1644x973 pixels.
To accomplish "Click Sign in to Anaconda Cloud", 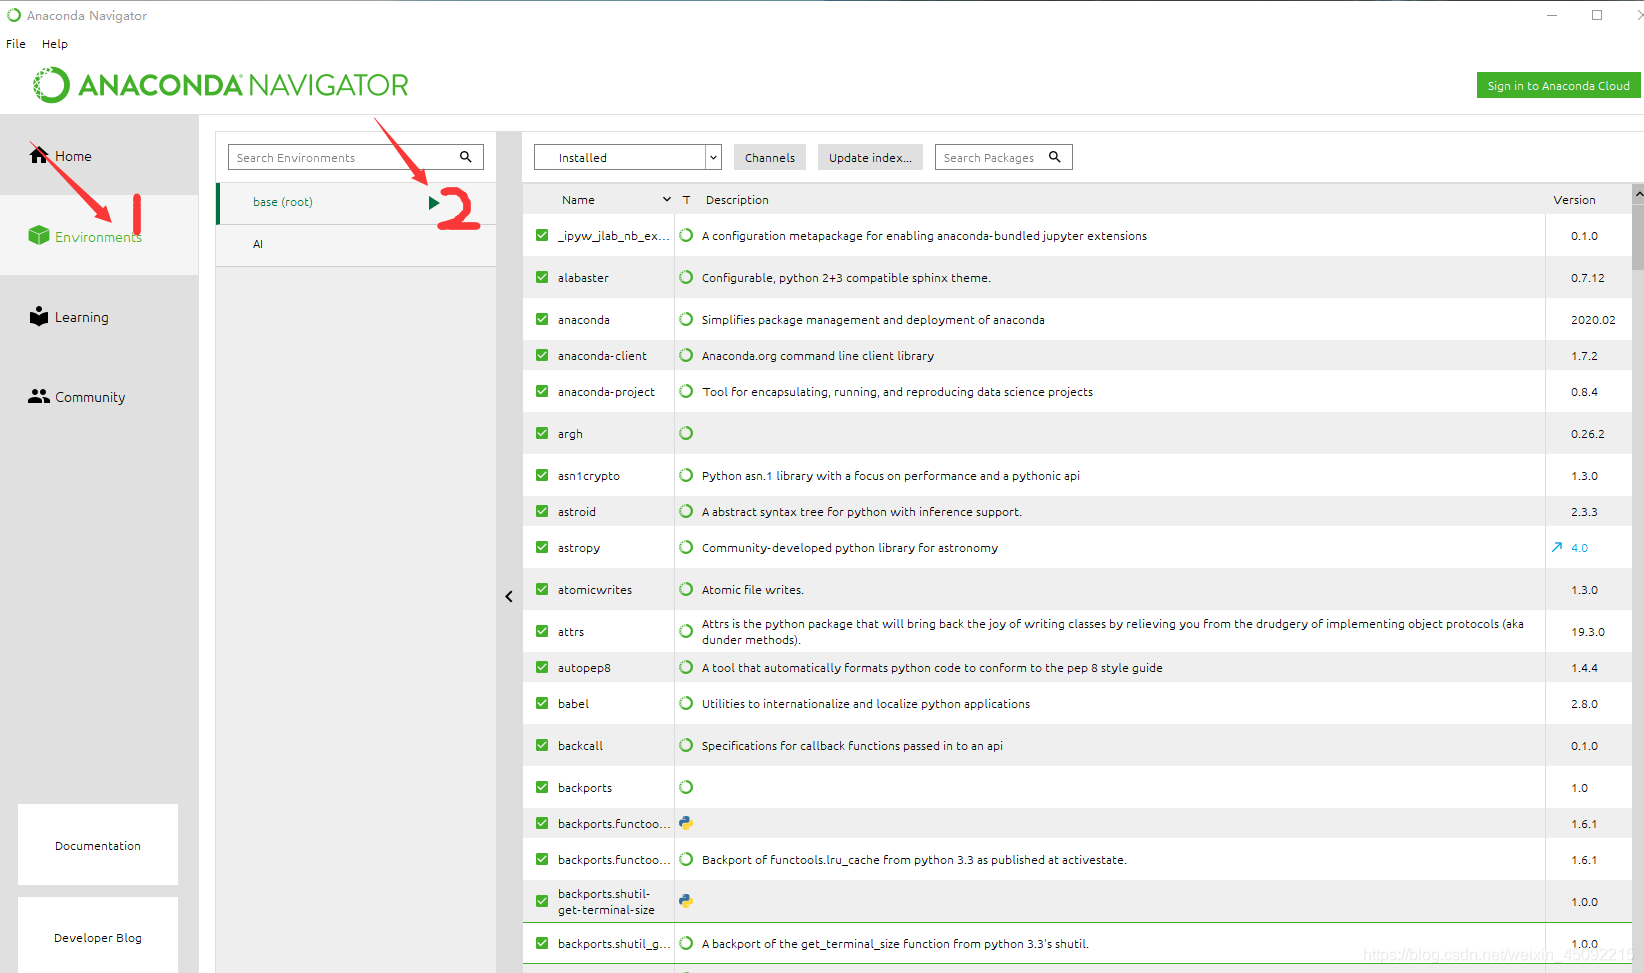I will click(1558, 85).
